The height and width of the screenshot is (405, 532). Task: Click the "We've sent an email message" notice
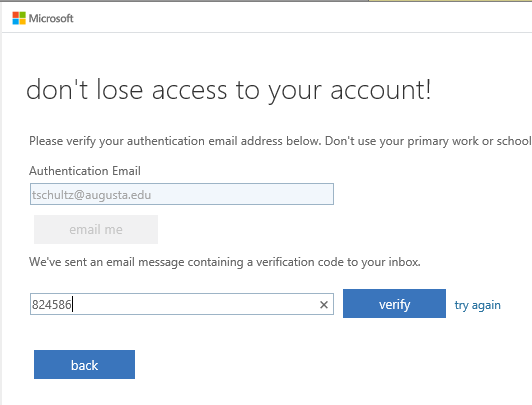click(225, 262)
